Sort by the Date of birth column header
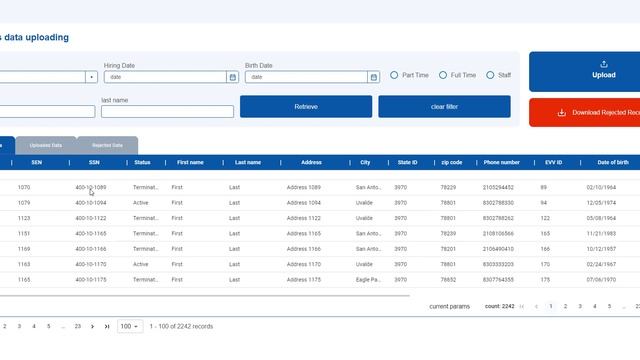The height and width of the screenshot is (360, 640). (x=613, y=162)
